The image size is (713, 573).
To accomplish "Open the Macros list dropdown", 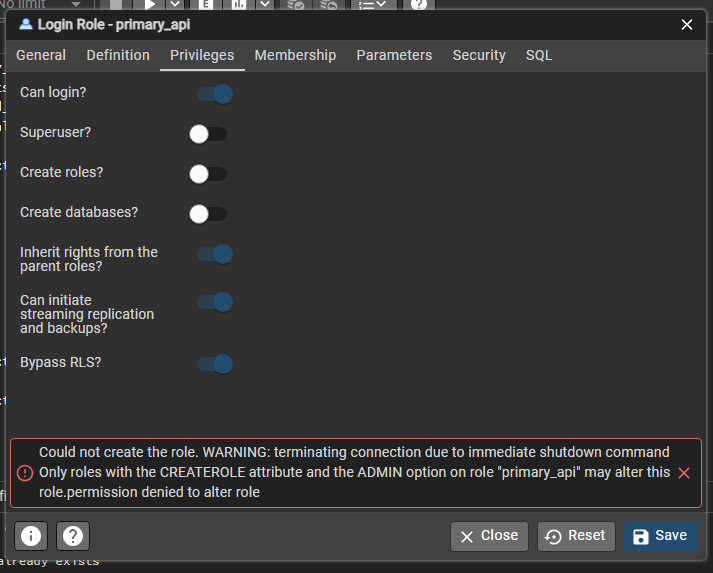I will click(372, 5).
